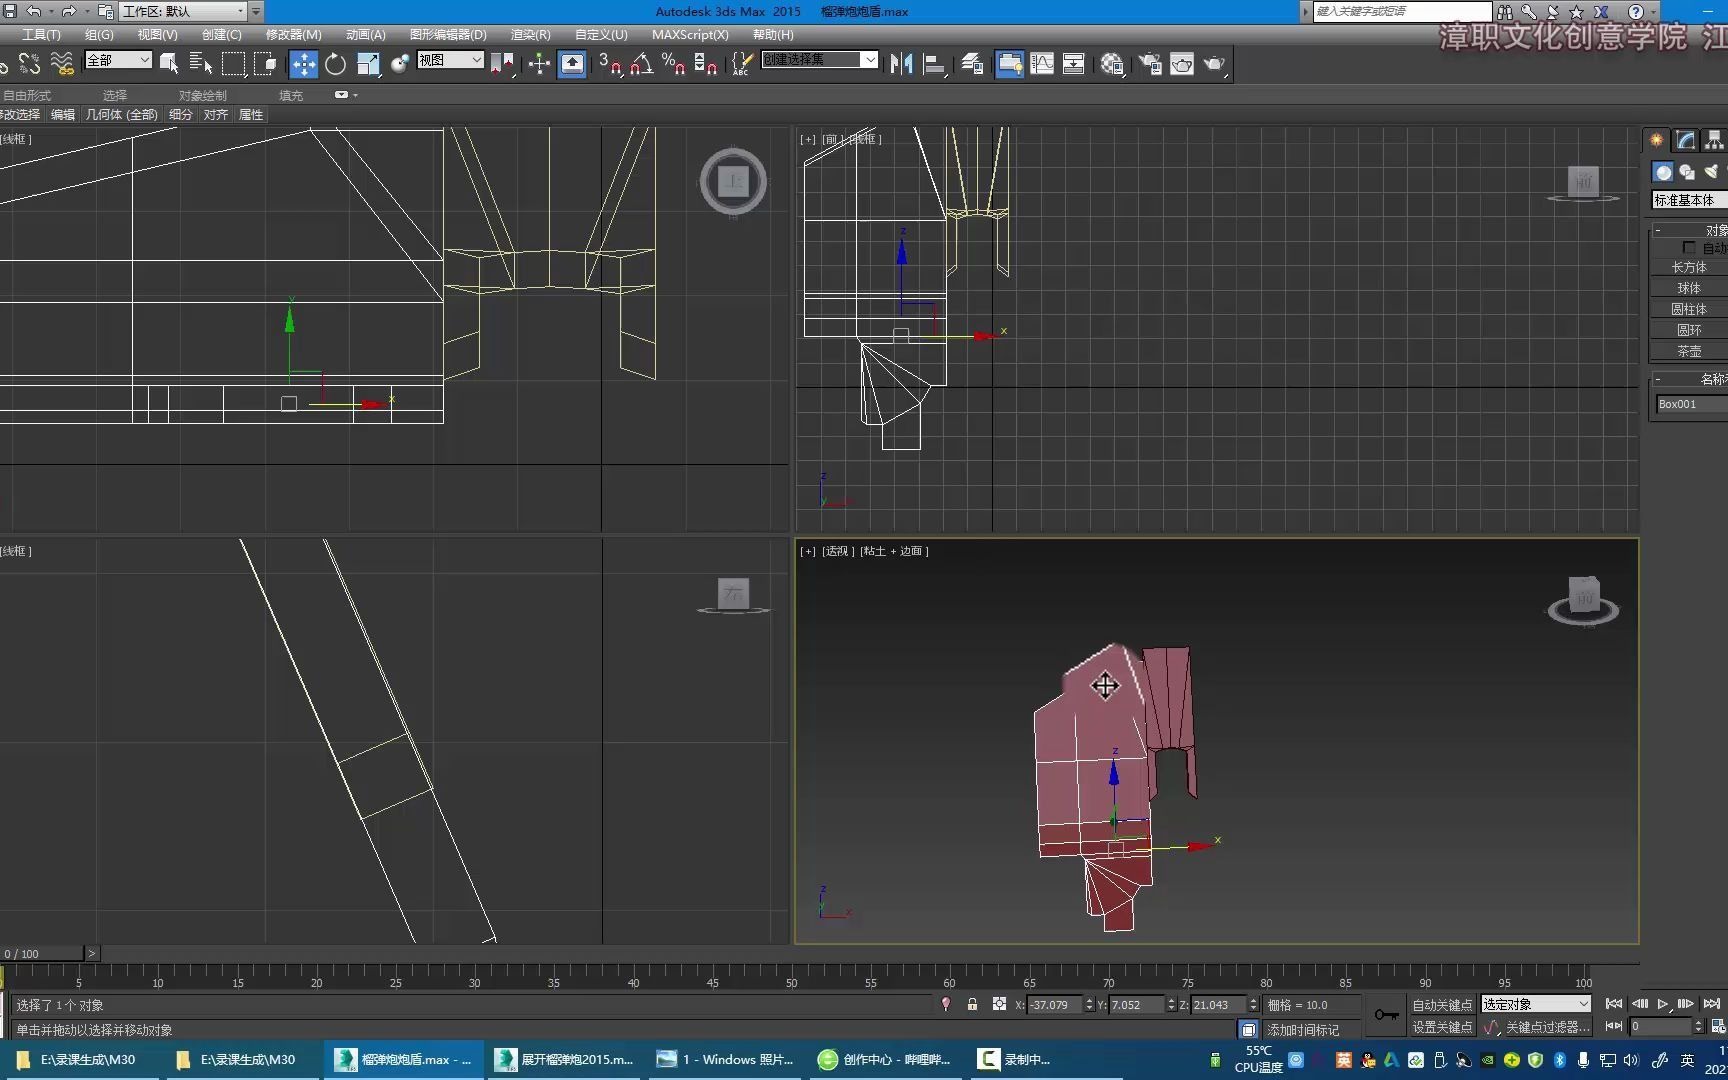Click 设置关键点 set key button
Viewport: 1728px width, 1080px height.
pyautogui.click(x=1442, y=1027)
